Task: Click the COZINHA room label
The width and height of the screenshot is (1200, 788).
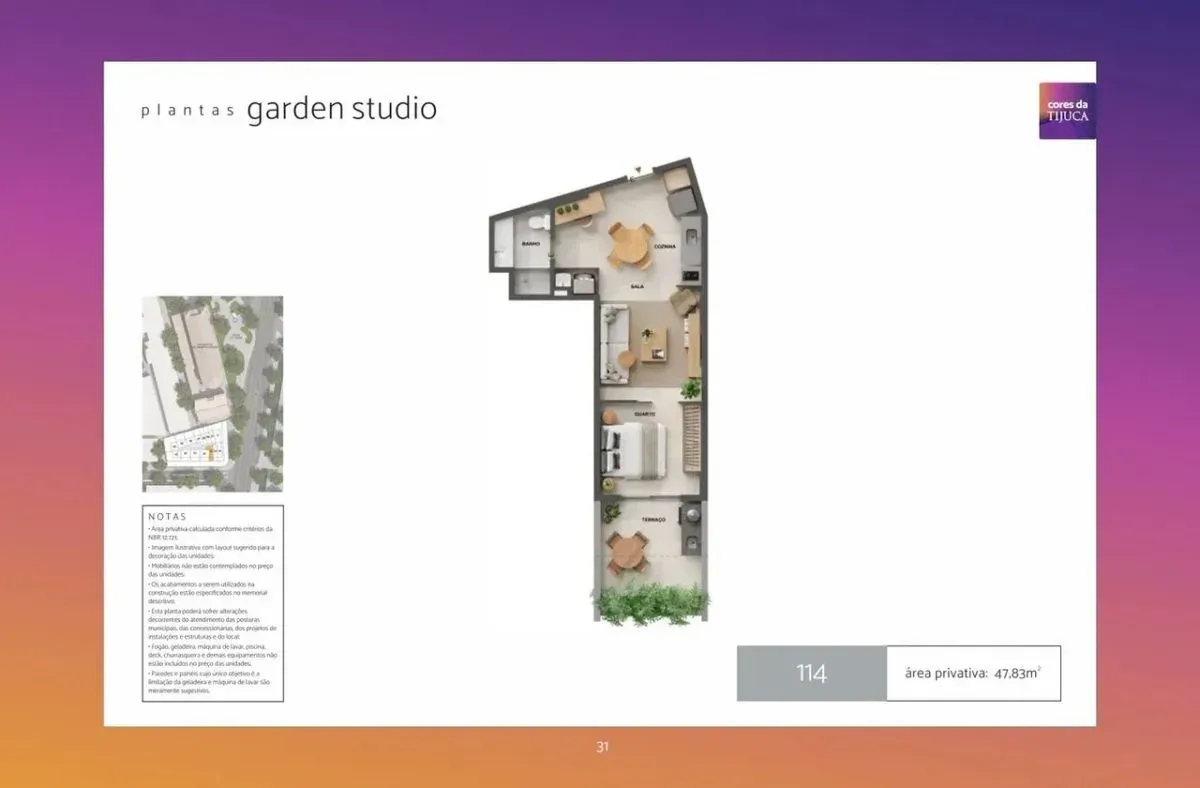Action: 665,246
